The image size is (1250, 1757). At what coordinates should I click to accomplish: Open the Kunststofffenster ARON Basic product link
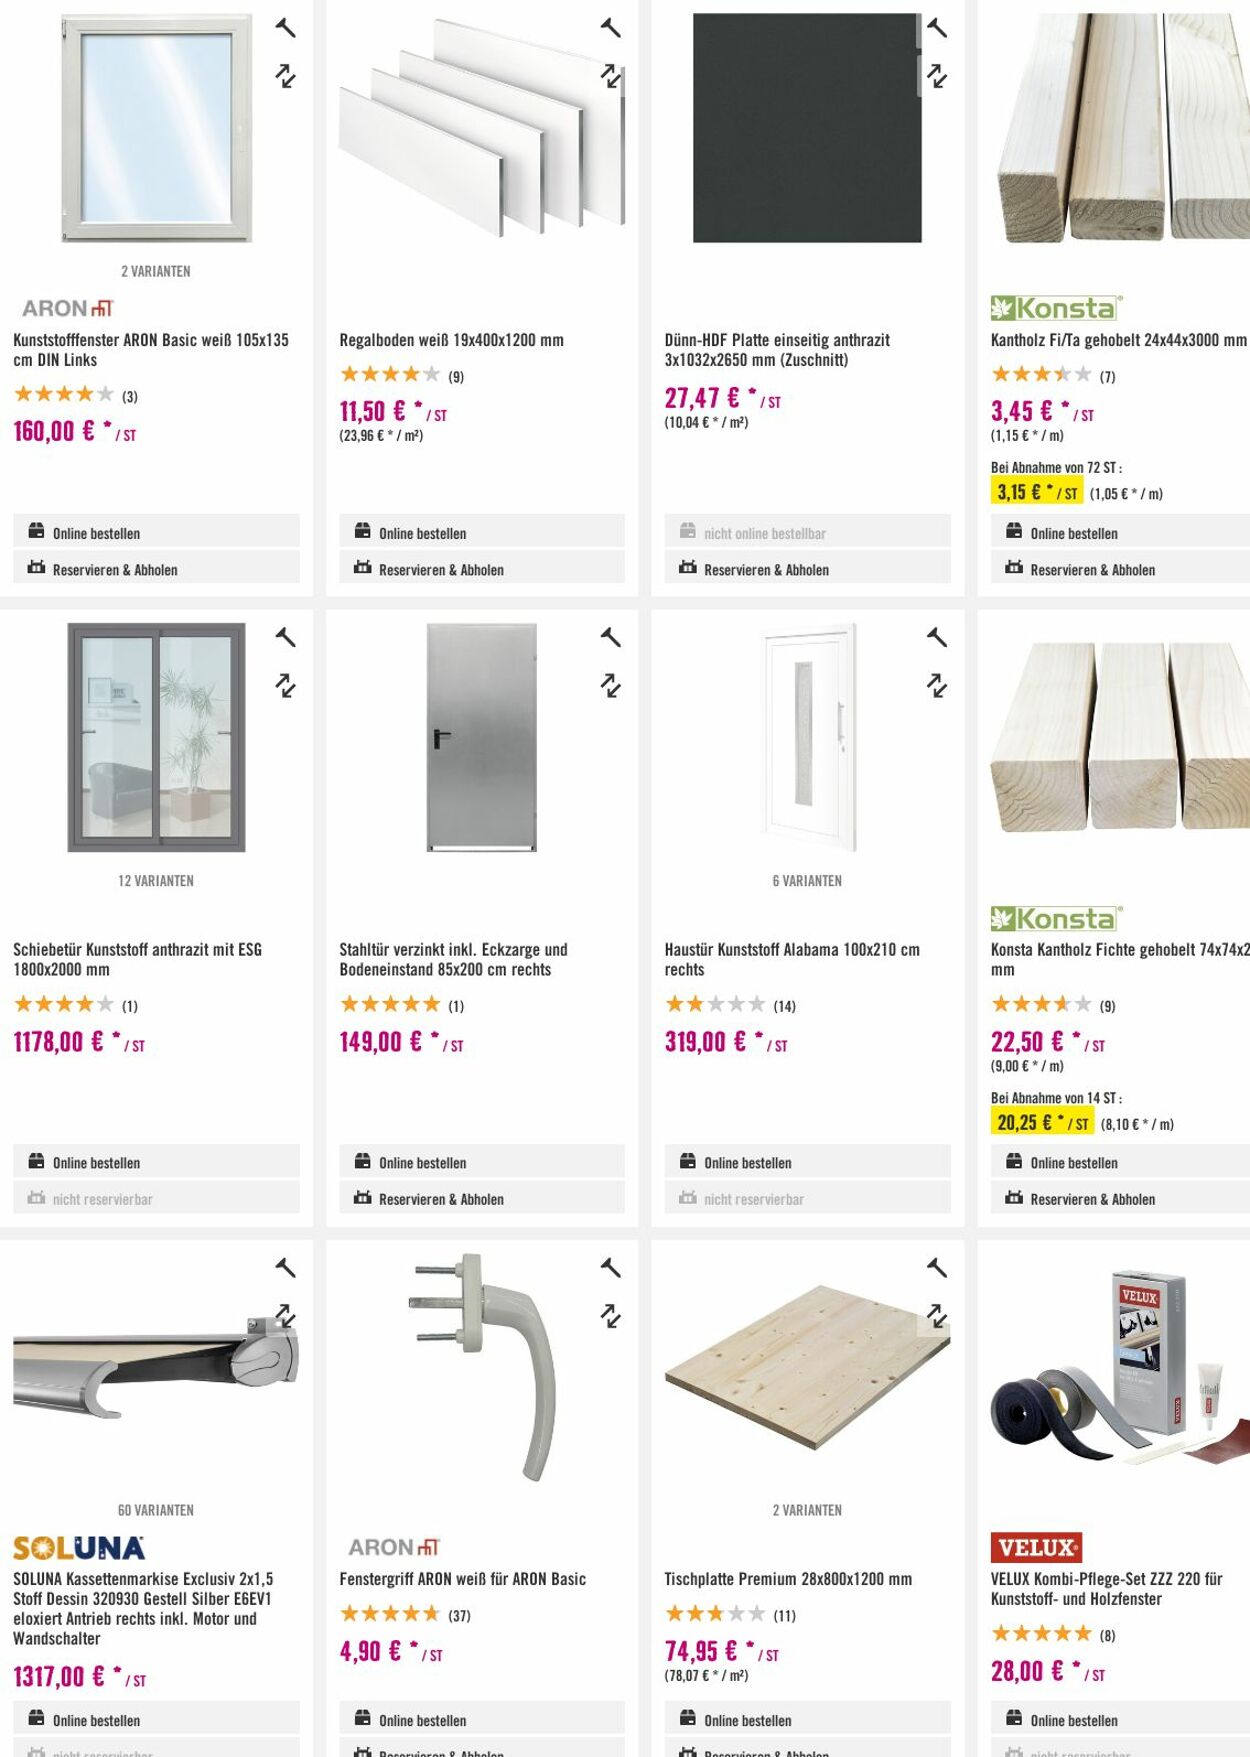(x=152, y=348)
